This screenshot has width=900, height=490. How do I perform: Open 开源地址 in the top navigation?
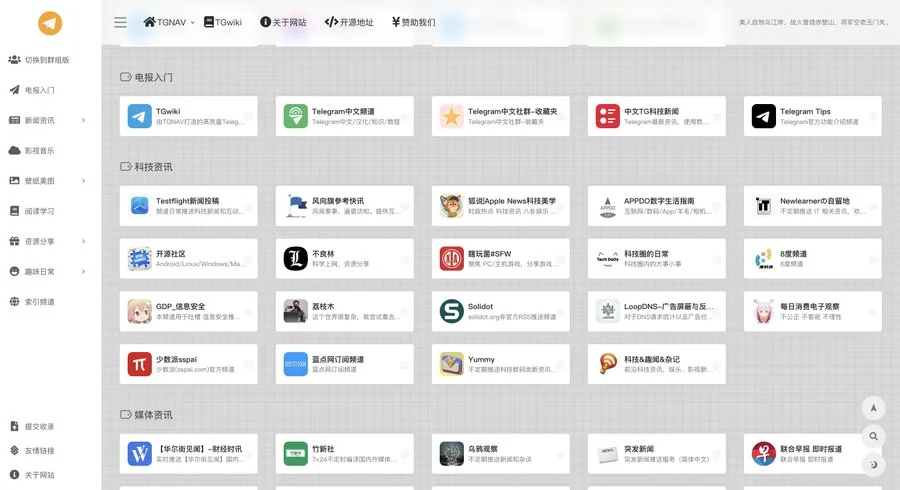pos(349,22)
